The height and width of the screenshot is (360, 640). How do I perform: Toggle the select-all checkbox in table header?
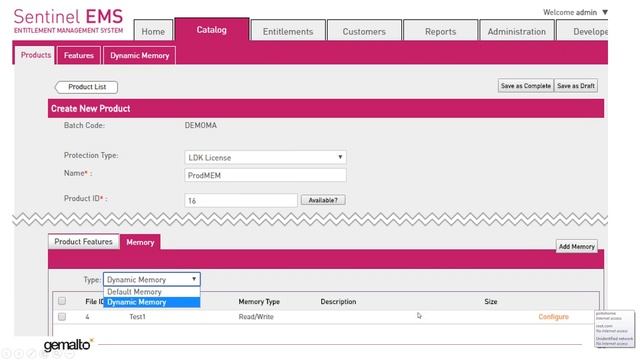(62, 301)
